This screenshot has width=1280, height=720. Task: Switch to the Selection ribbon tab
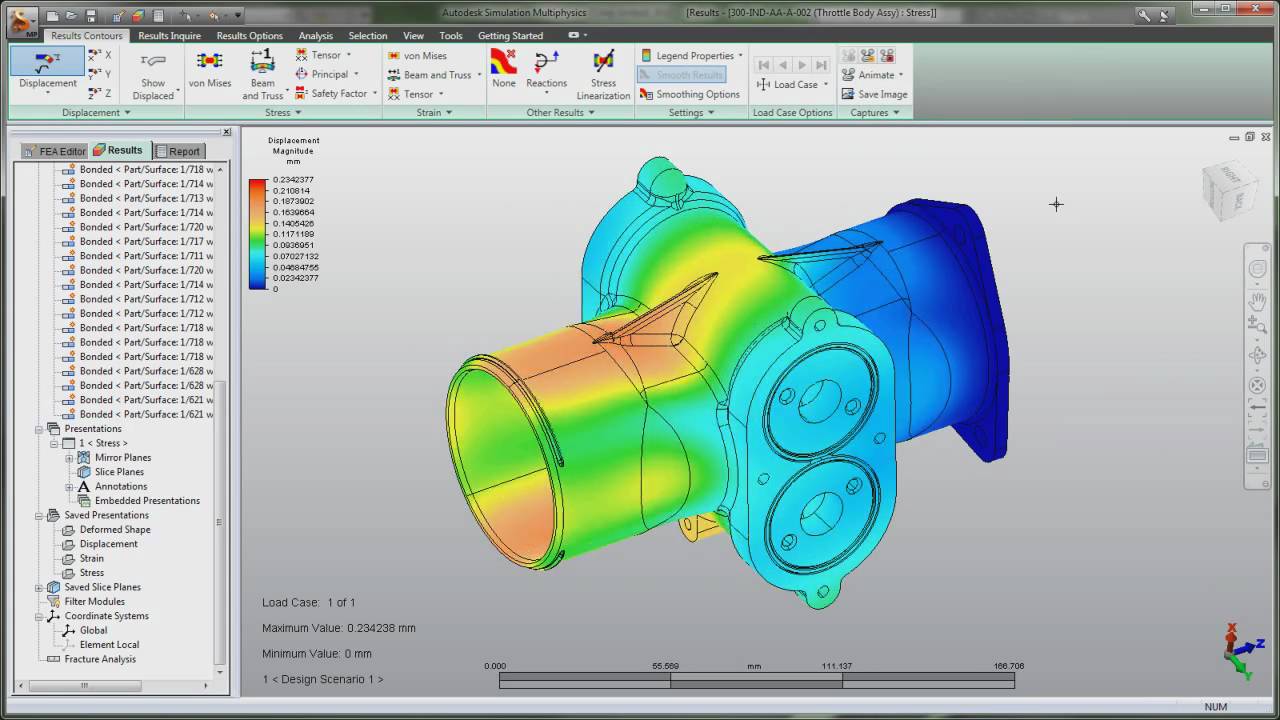click(367, 36)
